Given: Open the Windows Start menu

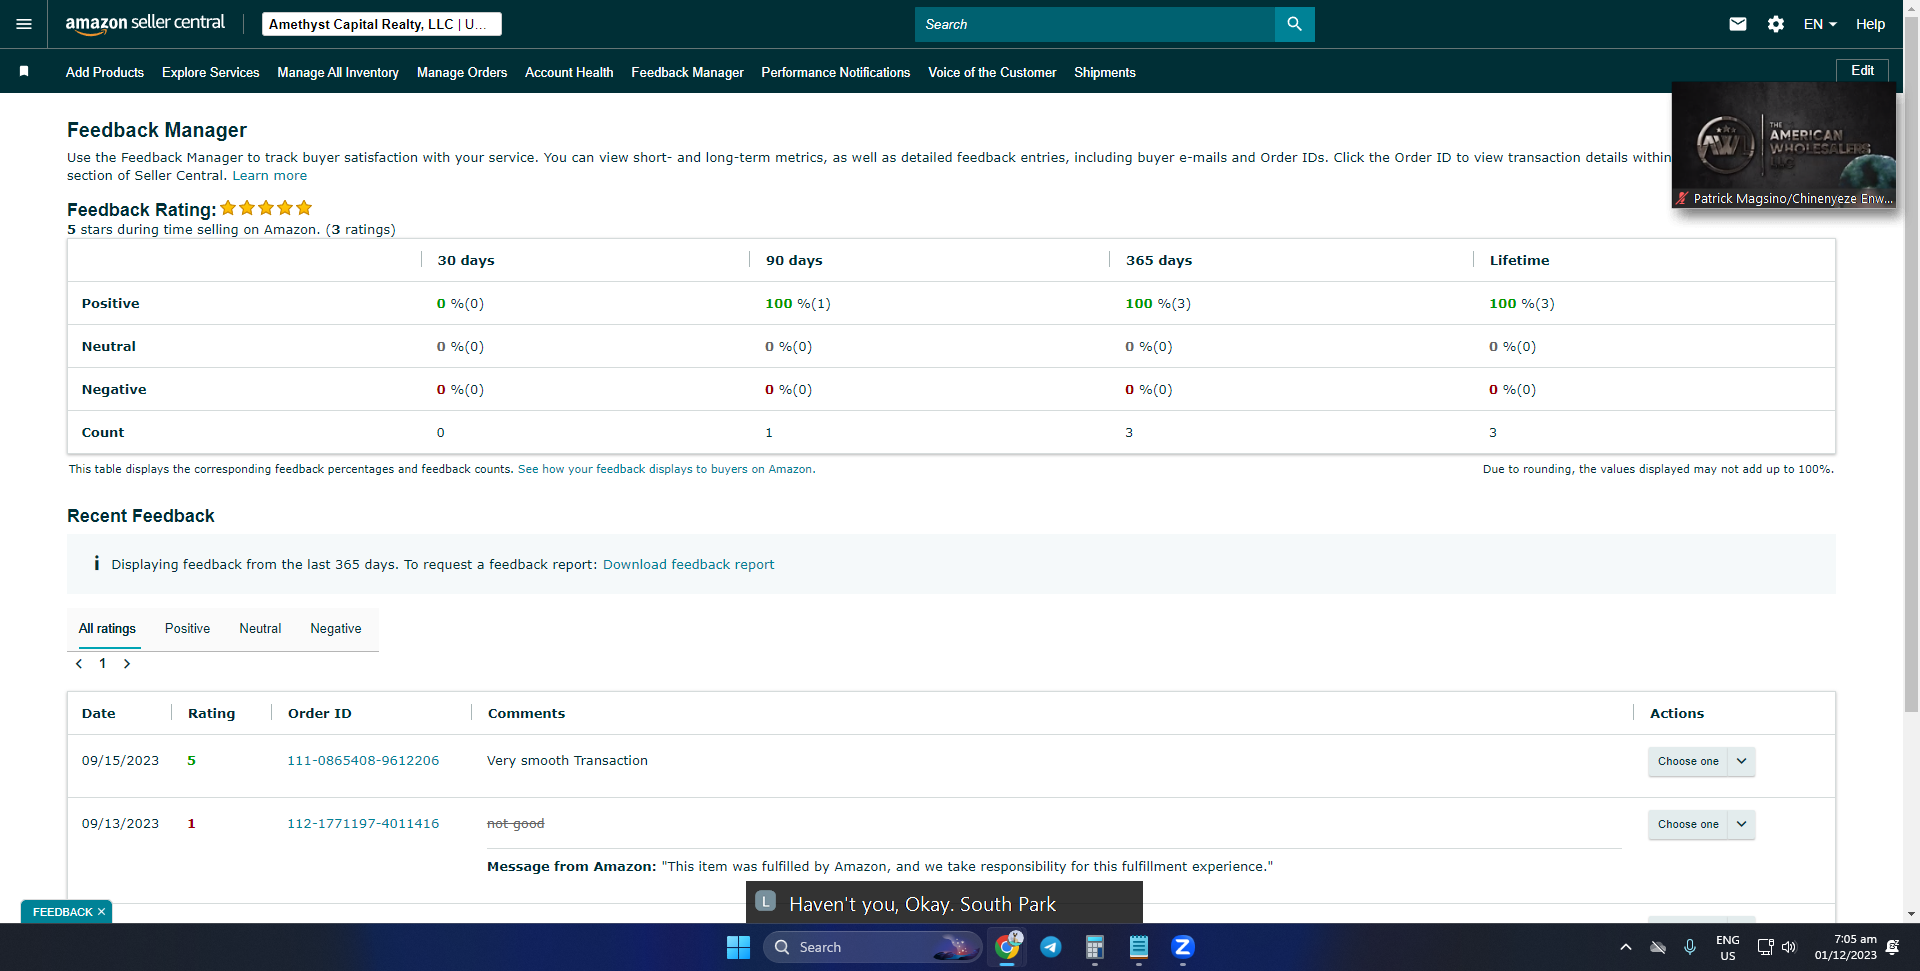Looking at the screenshot, I should [738, 947].
